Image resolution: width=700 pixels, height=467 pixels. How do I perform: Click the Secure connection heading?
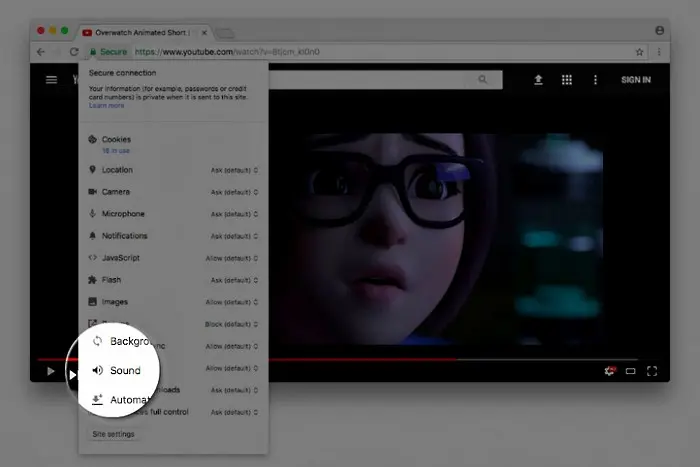[x=122, y=73]
